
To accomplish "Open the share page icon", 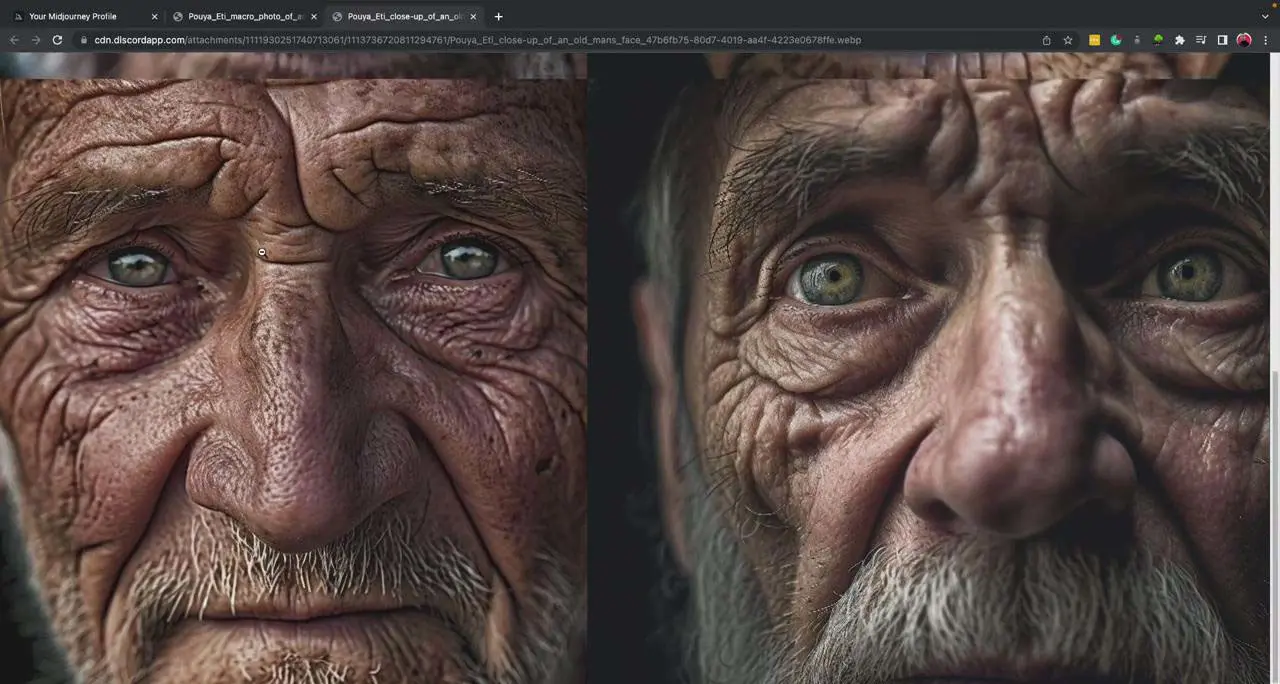I will [x=1046, y=40].
